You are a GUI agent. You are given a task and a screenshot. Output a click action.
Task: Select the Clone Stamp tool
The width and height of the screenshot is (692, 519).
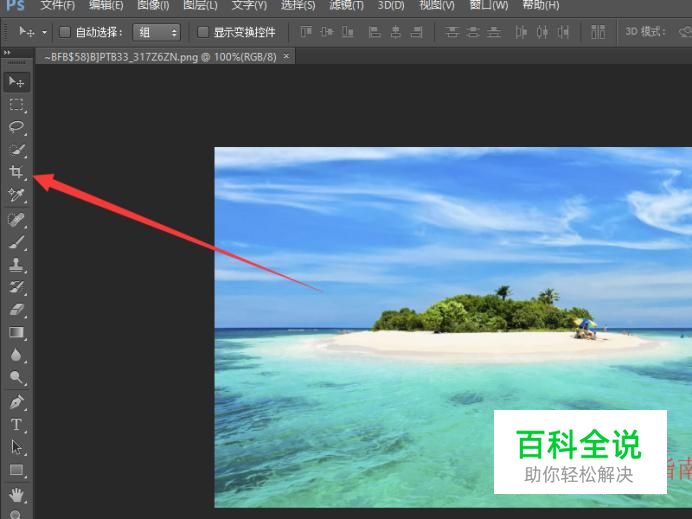[16, 264]
